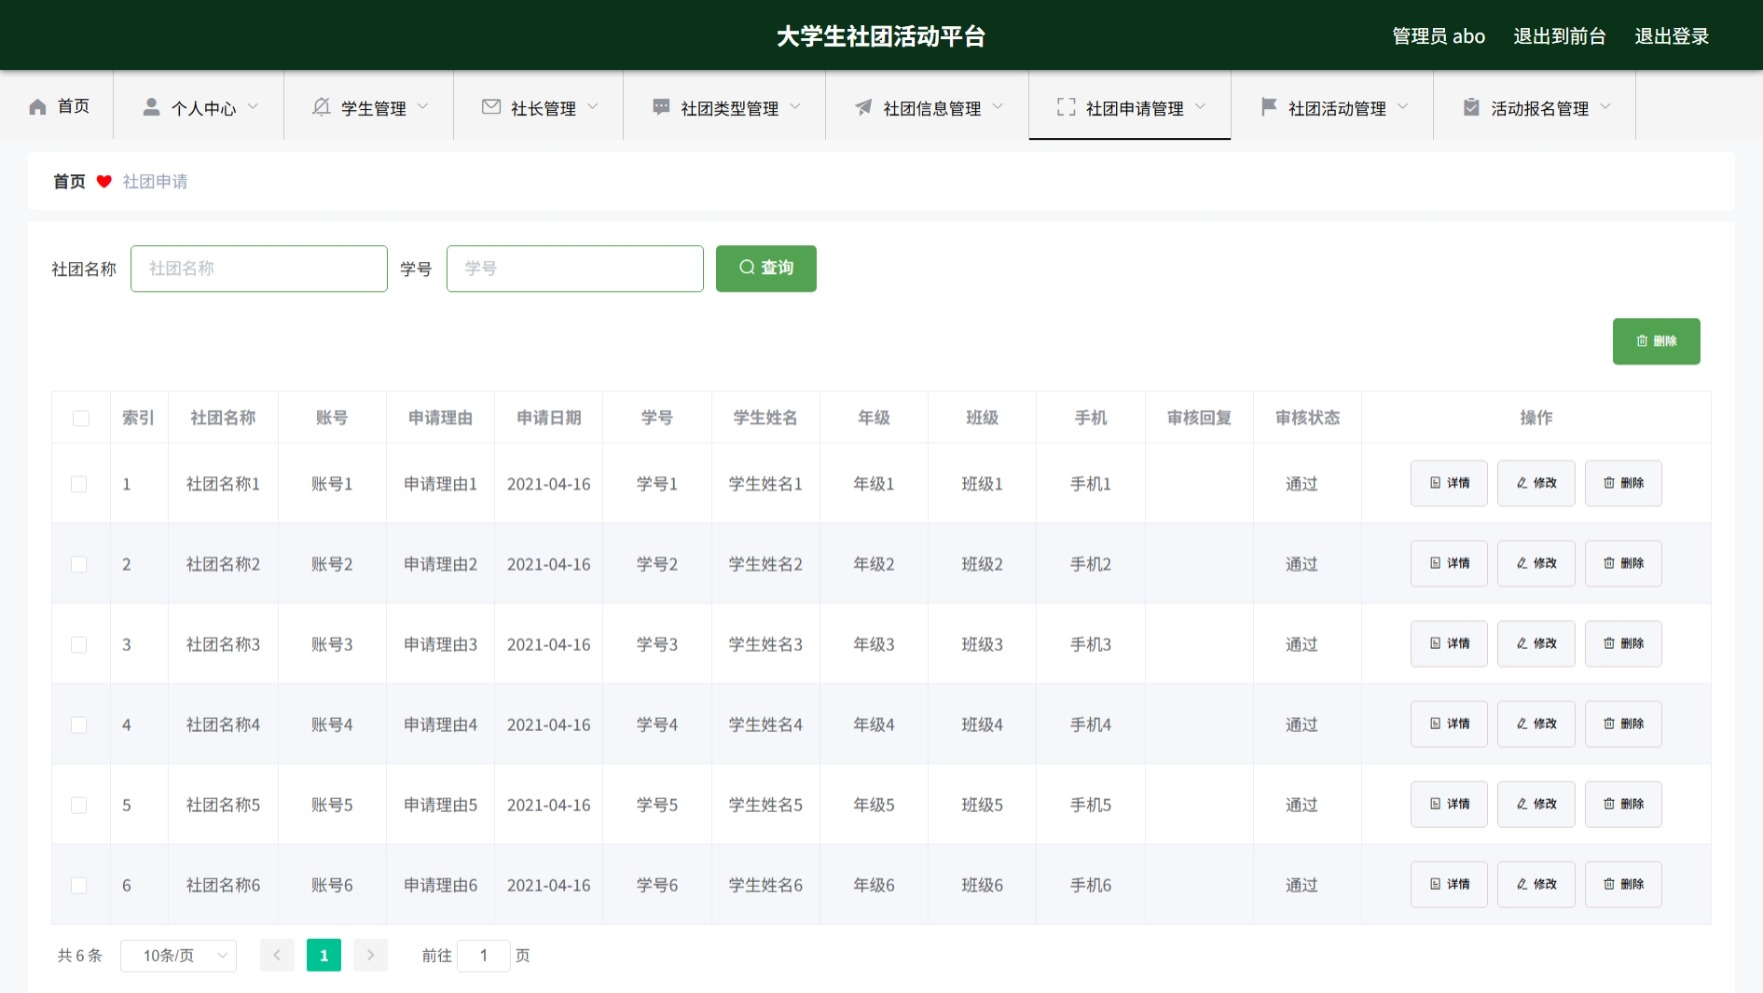Click the red heart breadcrumb icon
The image size is (1763, 993).
pyautogui.click(x=104, y=181)
